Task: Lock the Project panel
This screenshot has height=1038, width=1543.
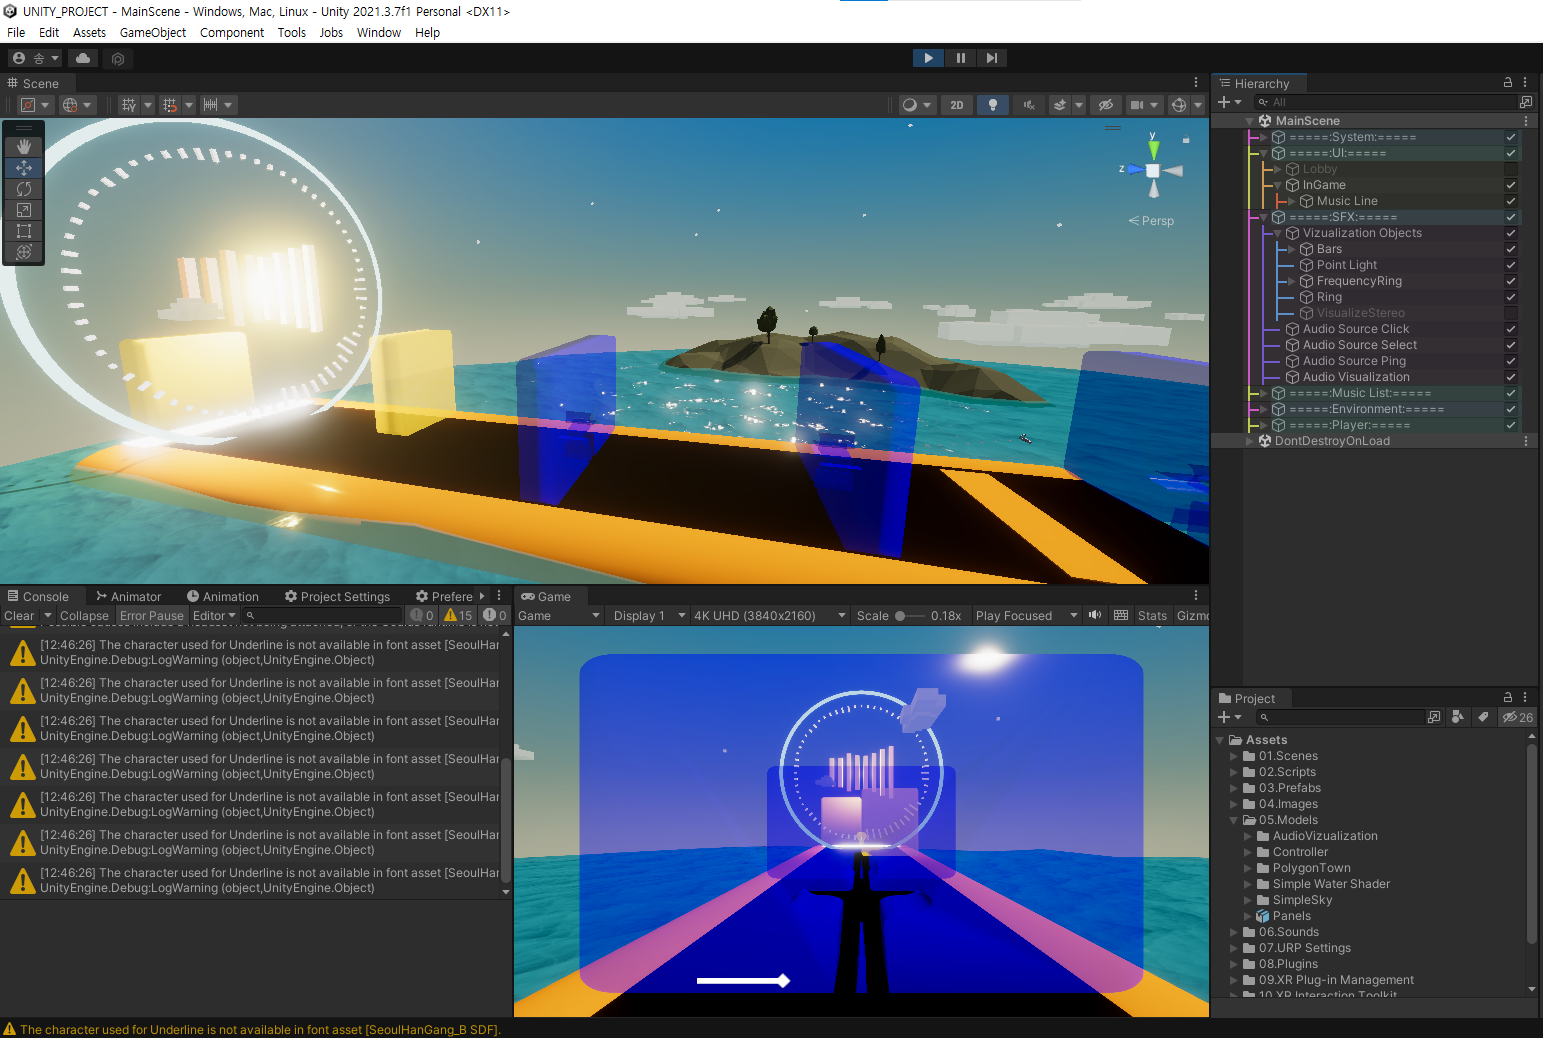Action: (x=1508, y=697)
